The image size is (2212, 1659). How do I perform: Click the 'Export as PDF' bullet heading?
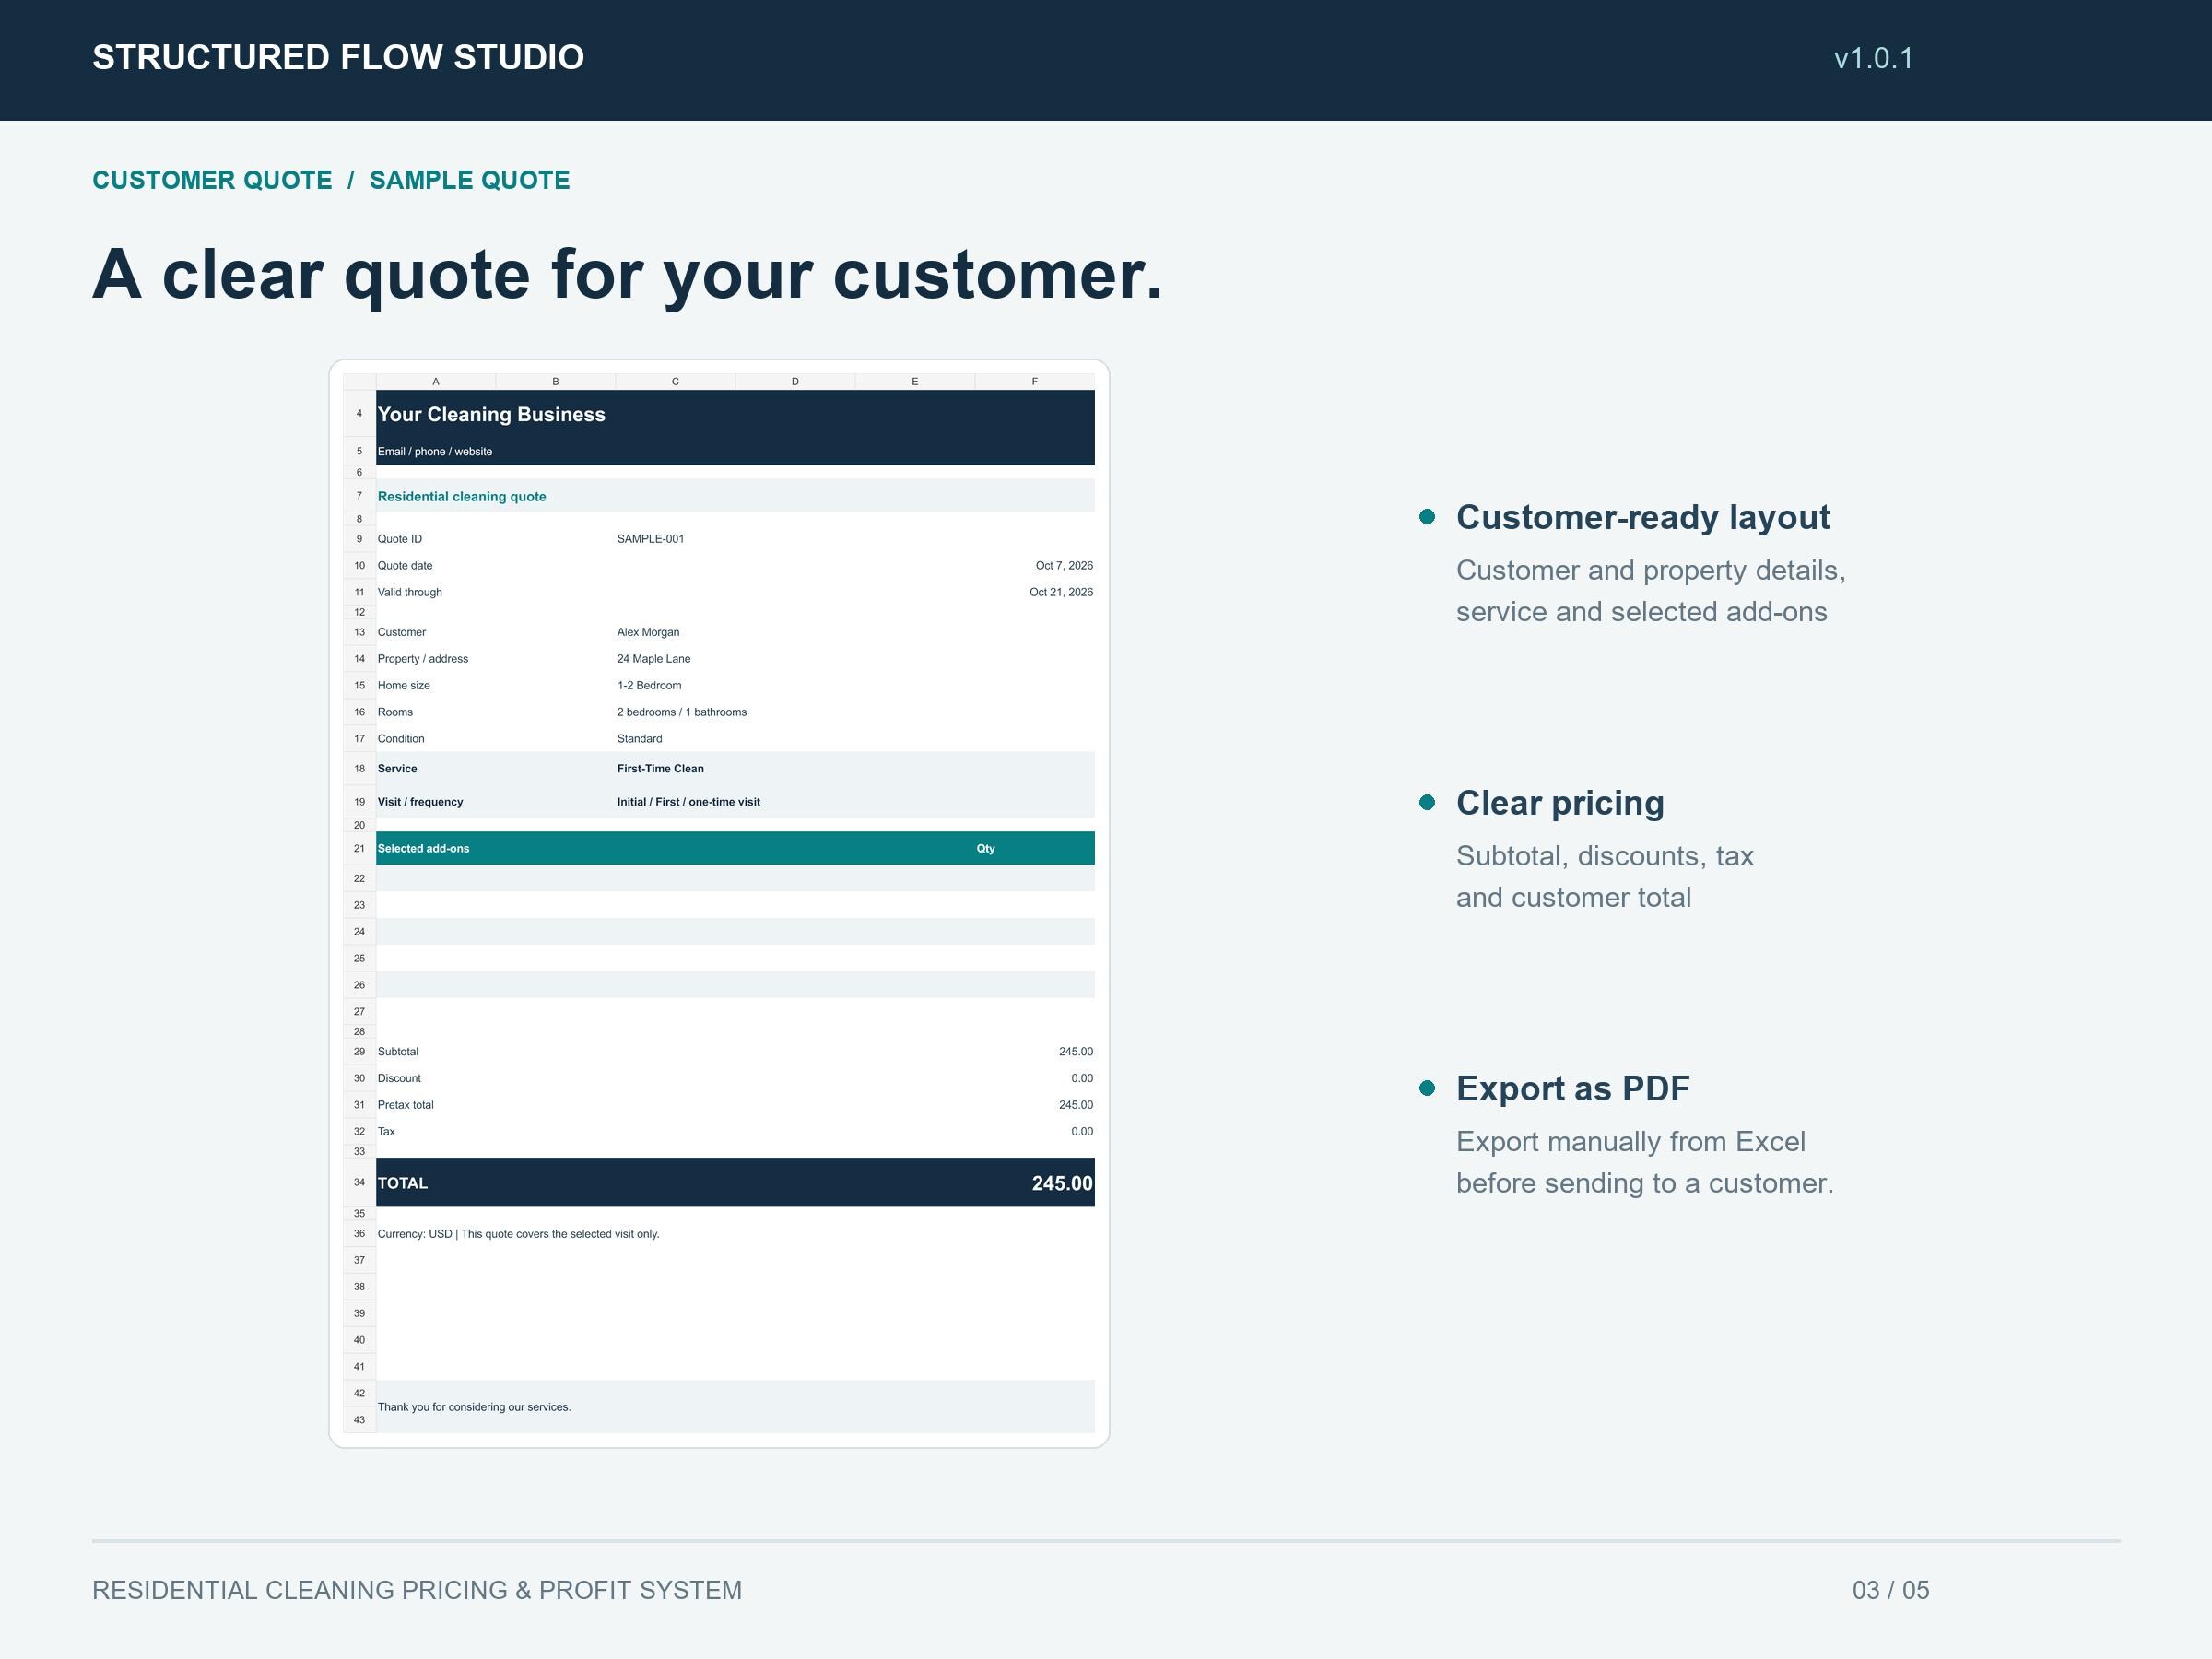(1573, 1089)
